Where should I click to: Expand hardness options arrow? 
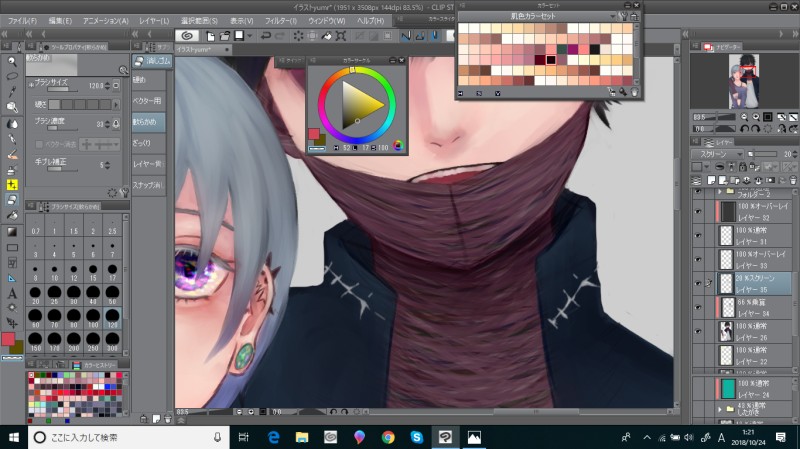(117, 105)
